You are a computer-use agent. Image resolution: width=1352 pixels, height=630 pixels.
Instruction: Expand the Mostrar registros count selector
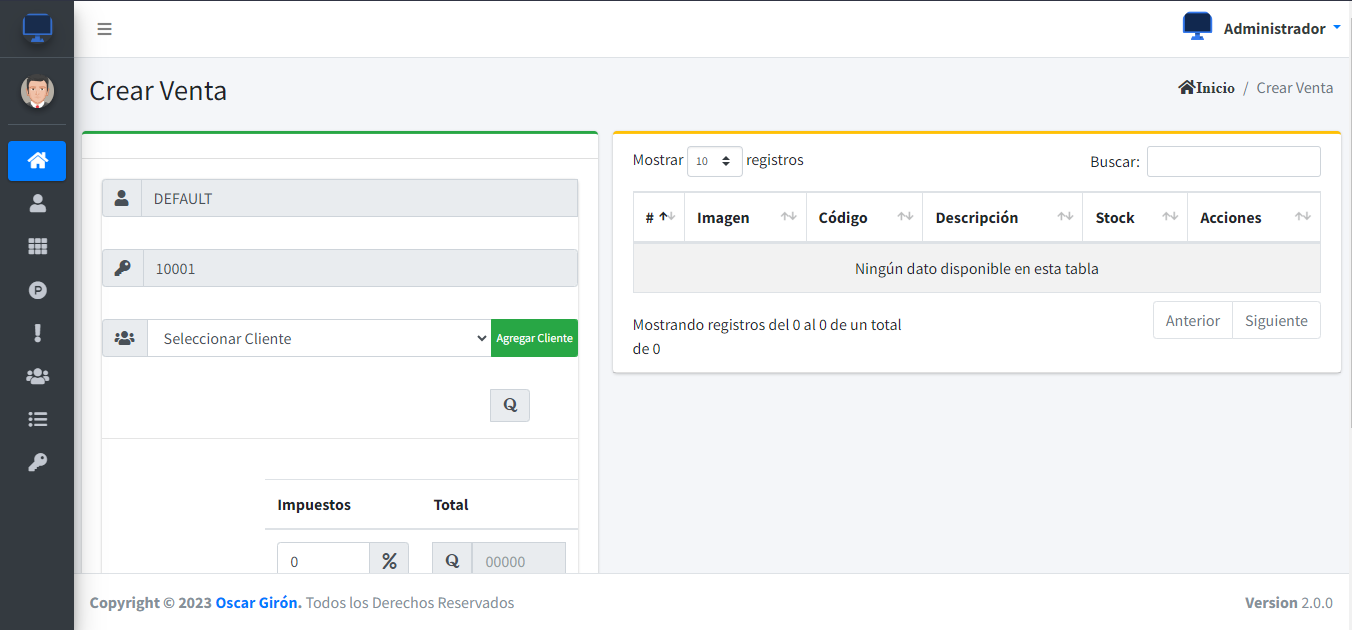pyautogui.click(x=714, y=161)
